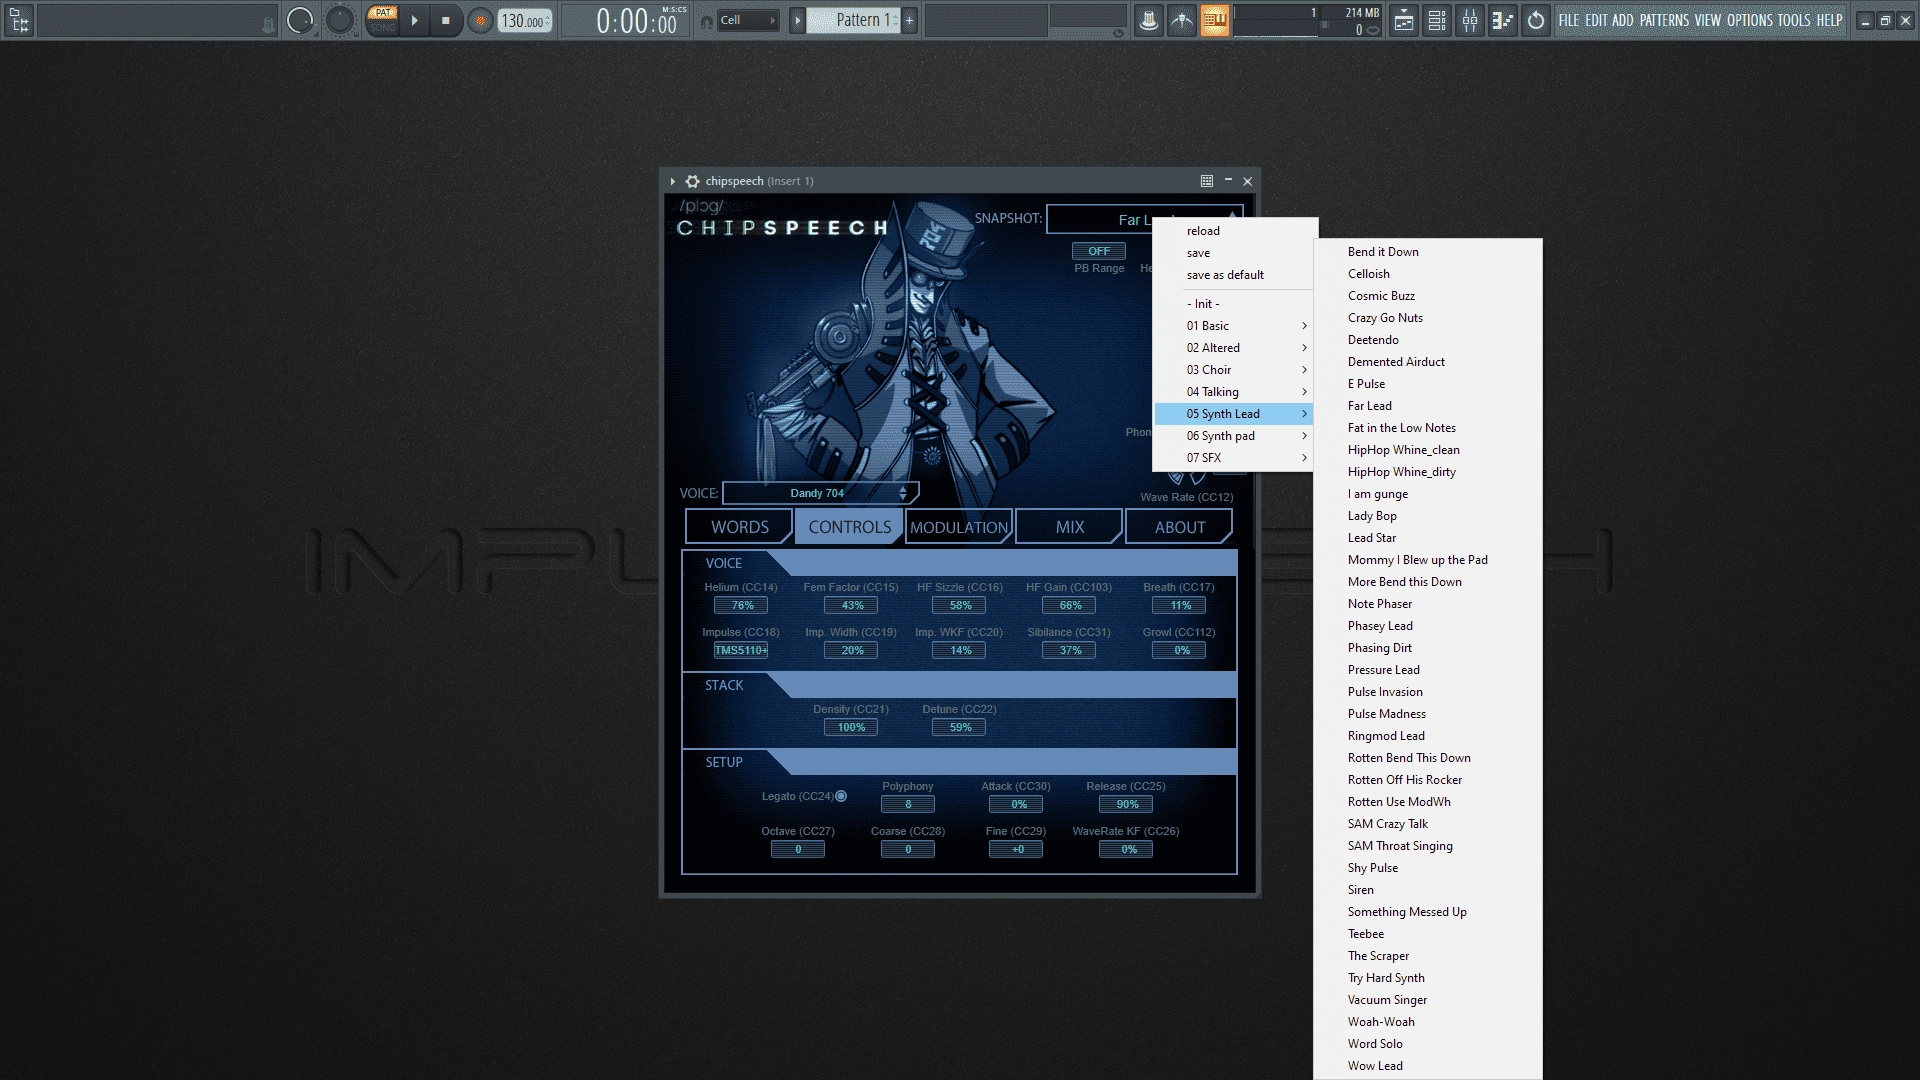Switch to SONG playback mode
Viewport: 1920px width, 1080px height.
382,28
